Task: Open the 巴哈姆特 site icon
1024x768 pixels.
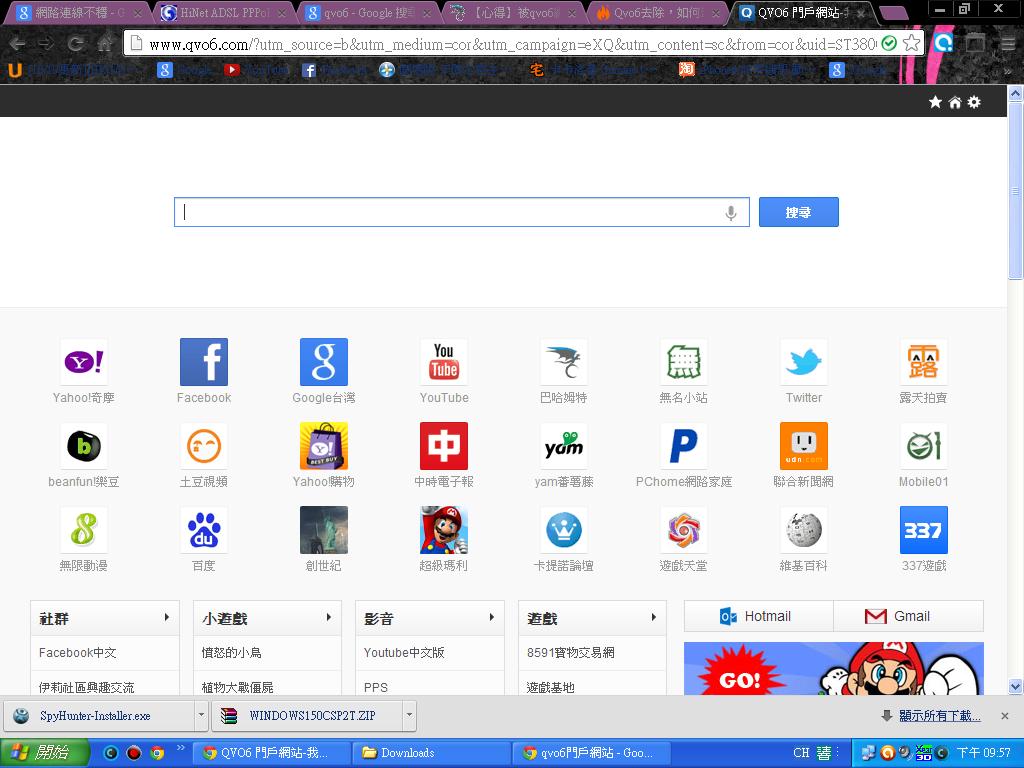Action: click(x=564, y=362)
